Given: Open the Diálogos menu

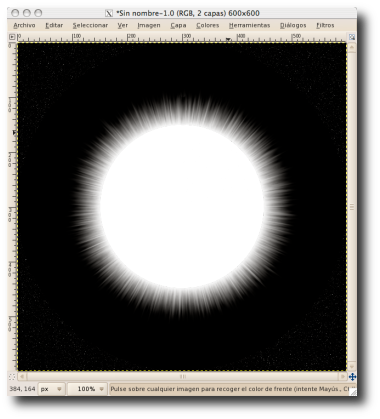Looking at the screenshot, I should [x=293, y=25].
